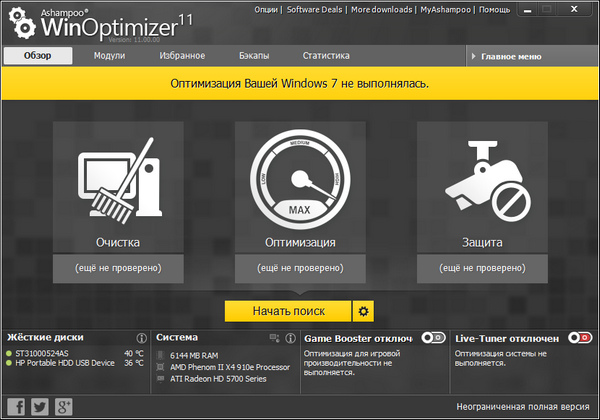Open the Google+ icon in footer
600x420 pixels.
click(63, 406)
